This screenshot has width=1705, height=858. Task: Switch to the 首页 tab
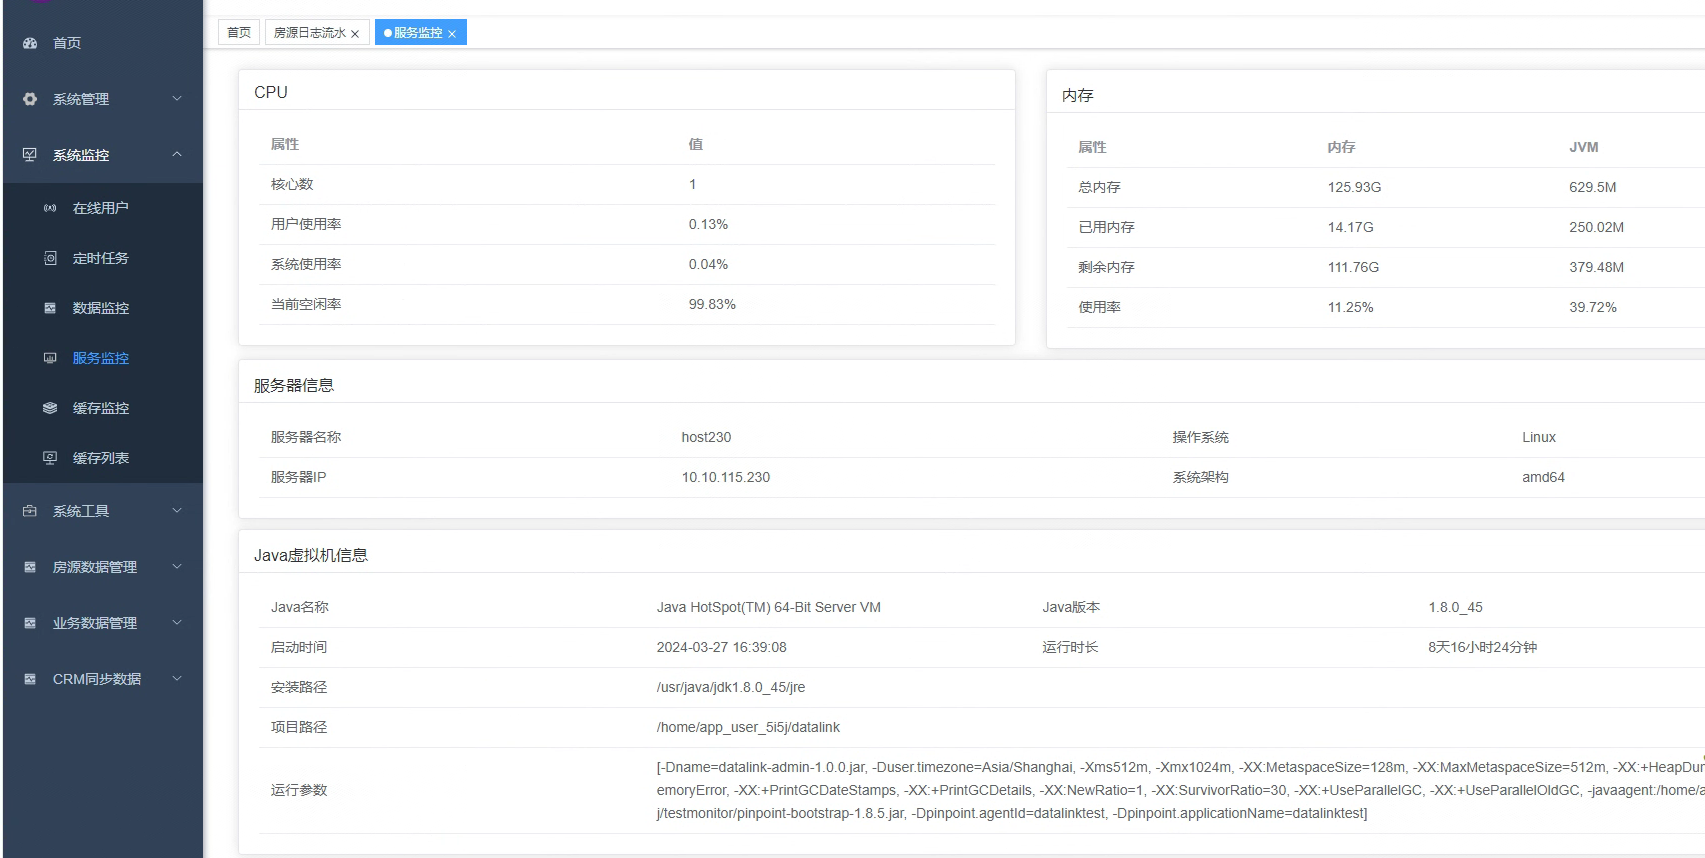[239, 32]
